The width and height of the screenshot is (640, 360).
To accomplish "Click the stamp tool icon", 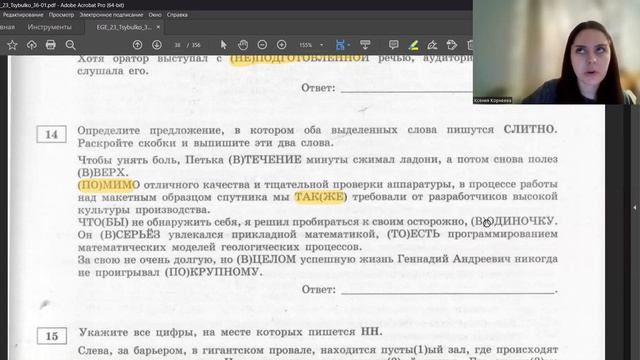I will coord(451,45).
